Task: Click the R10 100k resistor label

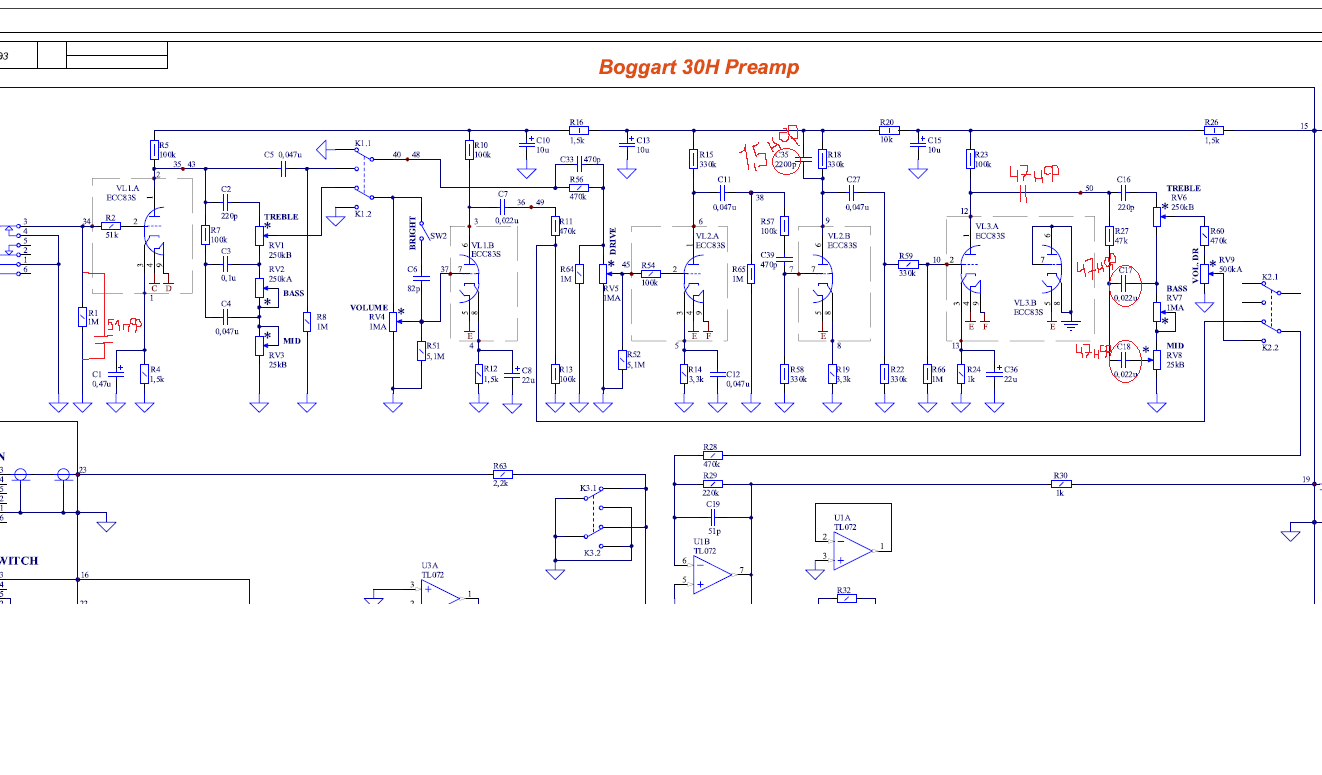Action: pos(482,151)
